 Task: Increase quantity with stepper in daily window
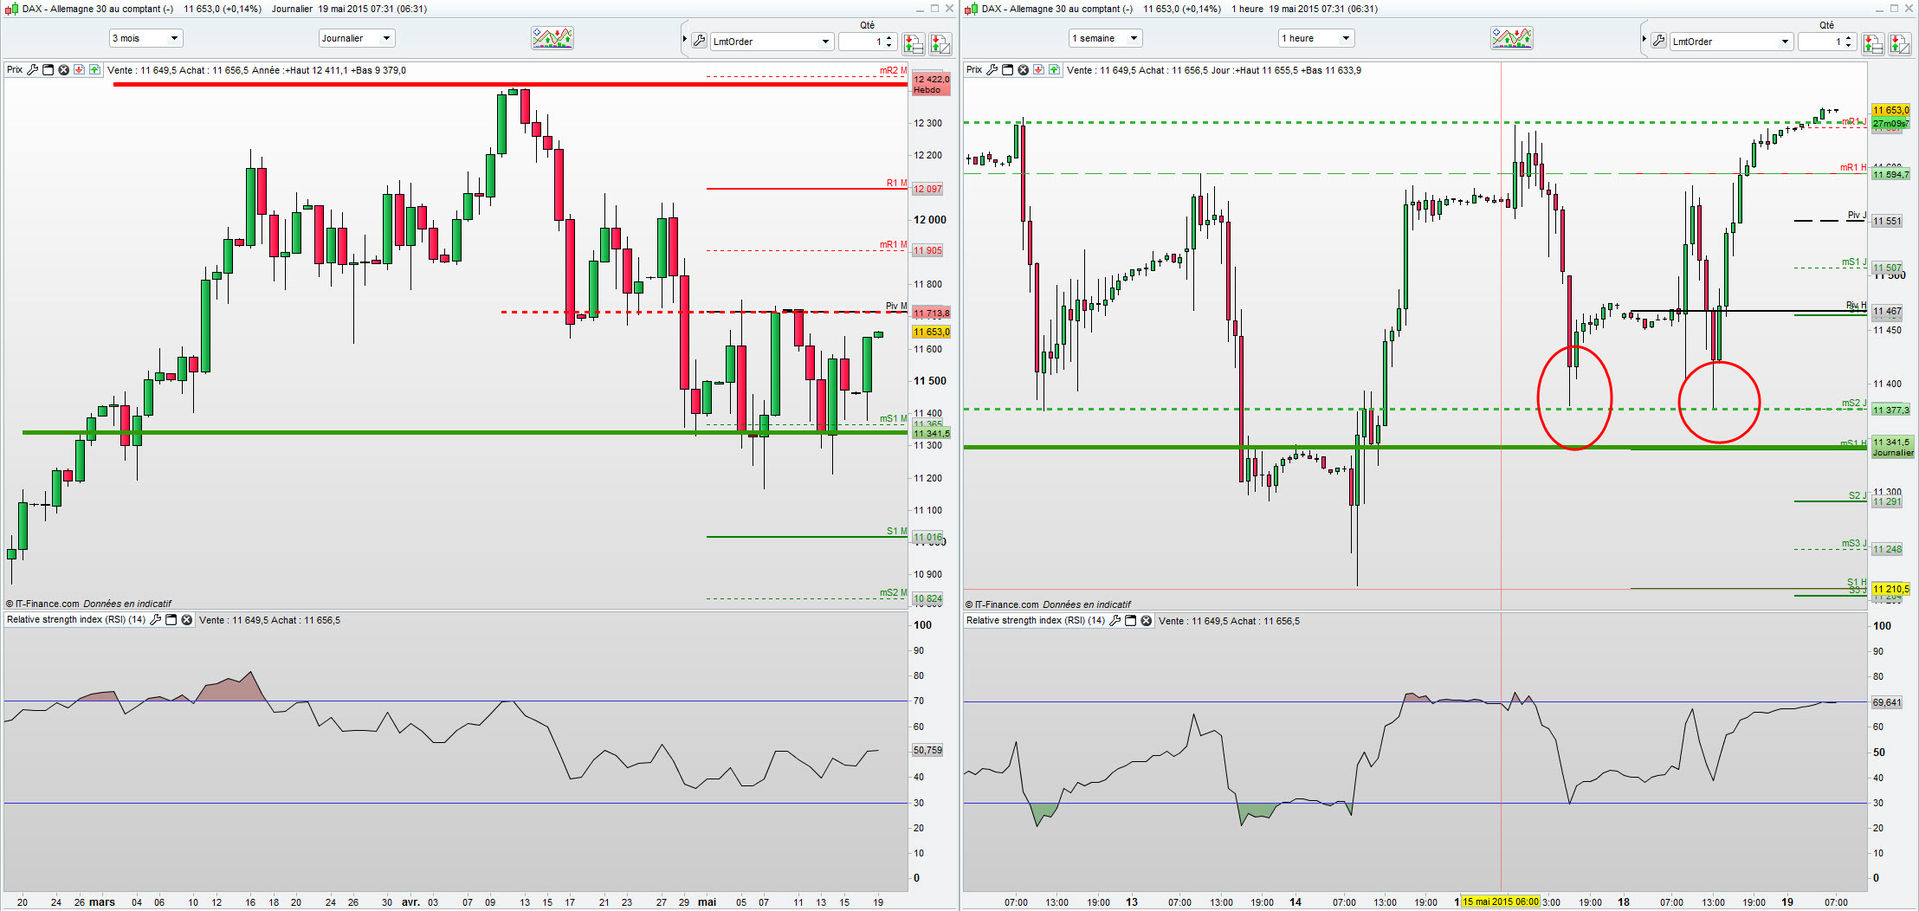click(890, 38)
